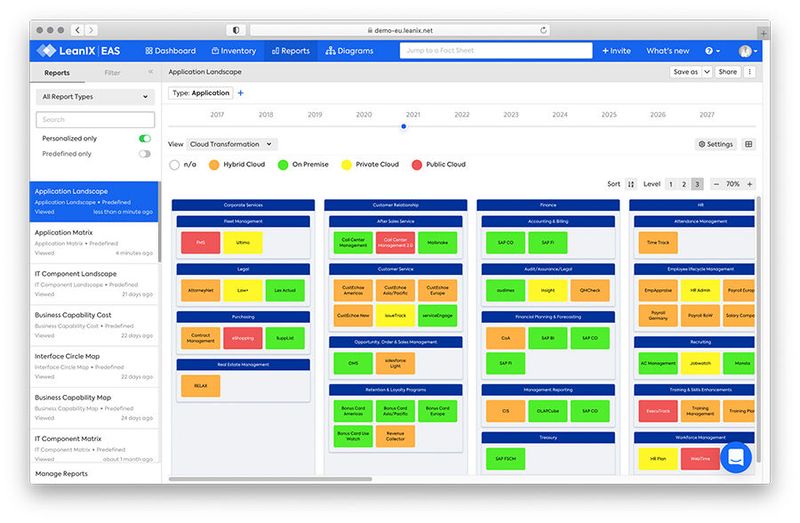
Task: Open the All Report Types dropdown
Action: [x=95, y=96]
